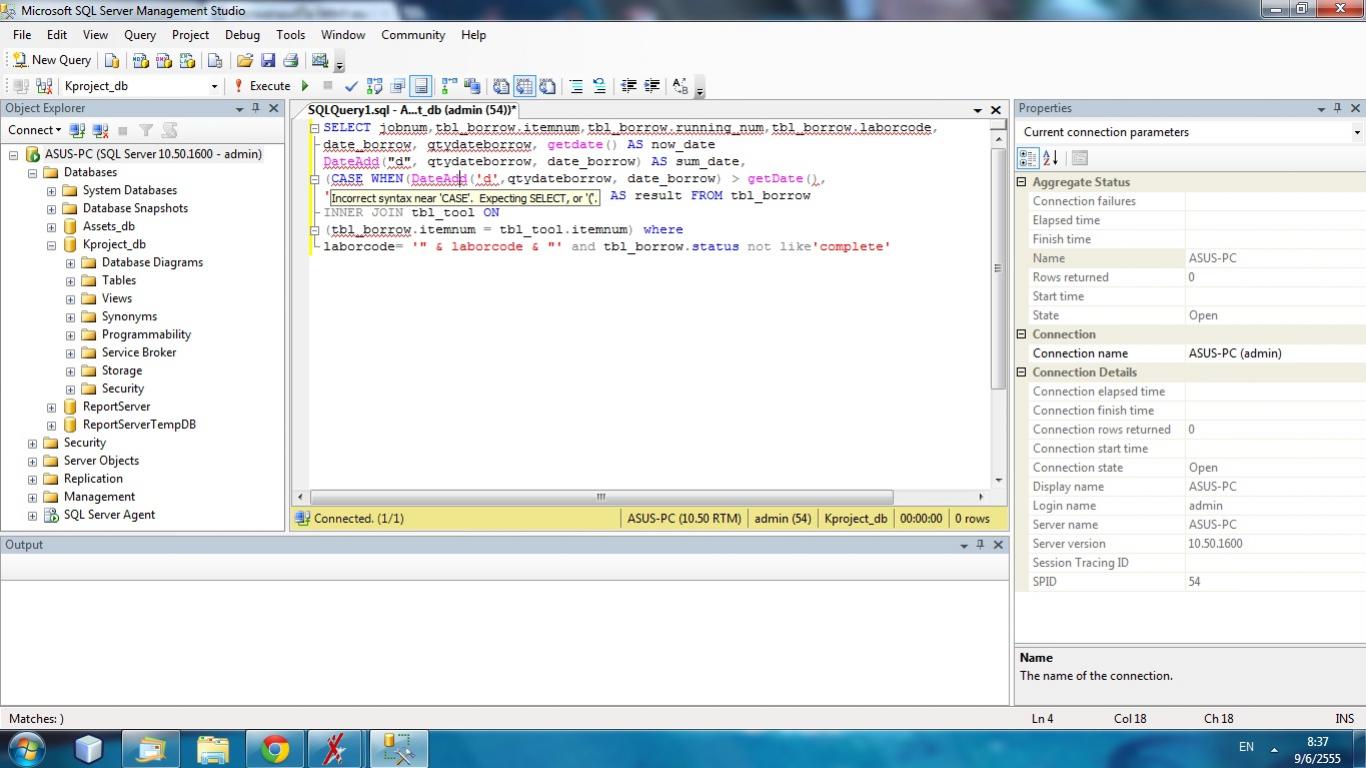Open the Current connection parameters dropdown

click(x=1357, y=132)
